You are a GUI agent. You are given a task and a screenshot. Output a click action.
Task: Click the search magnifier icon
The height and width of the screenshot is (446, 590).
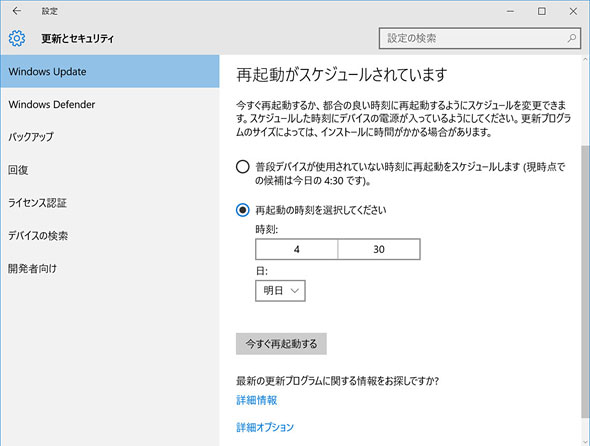(x=572, y=38)
